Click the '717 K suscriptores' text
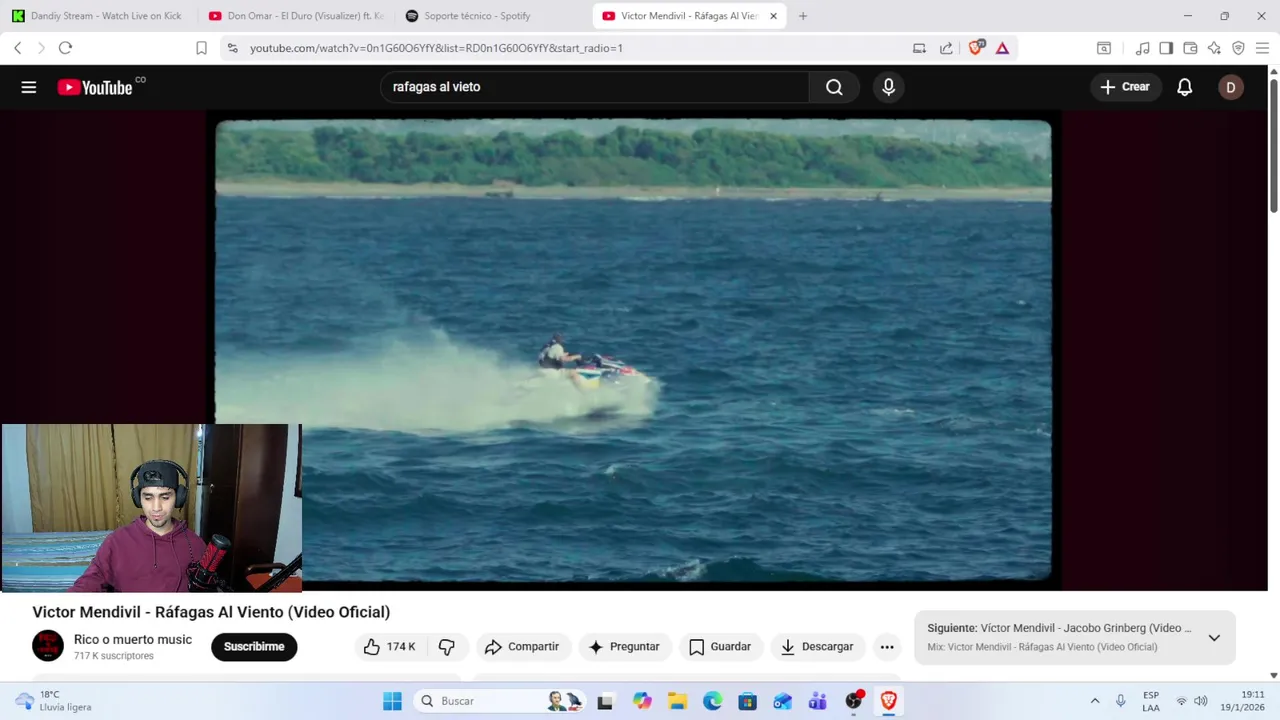1280x720 pixels. (x=114, y=656)
